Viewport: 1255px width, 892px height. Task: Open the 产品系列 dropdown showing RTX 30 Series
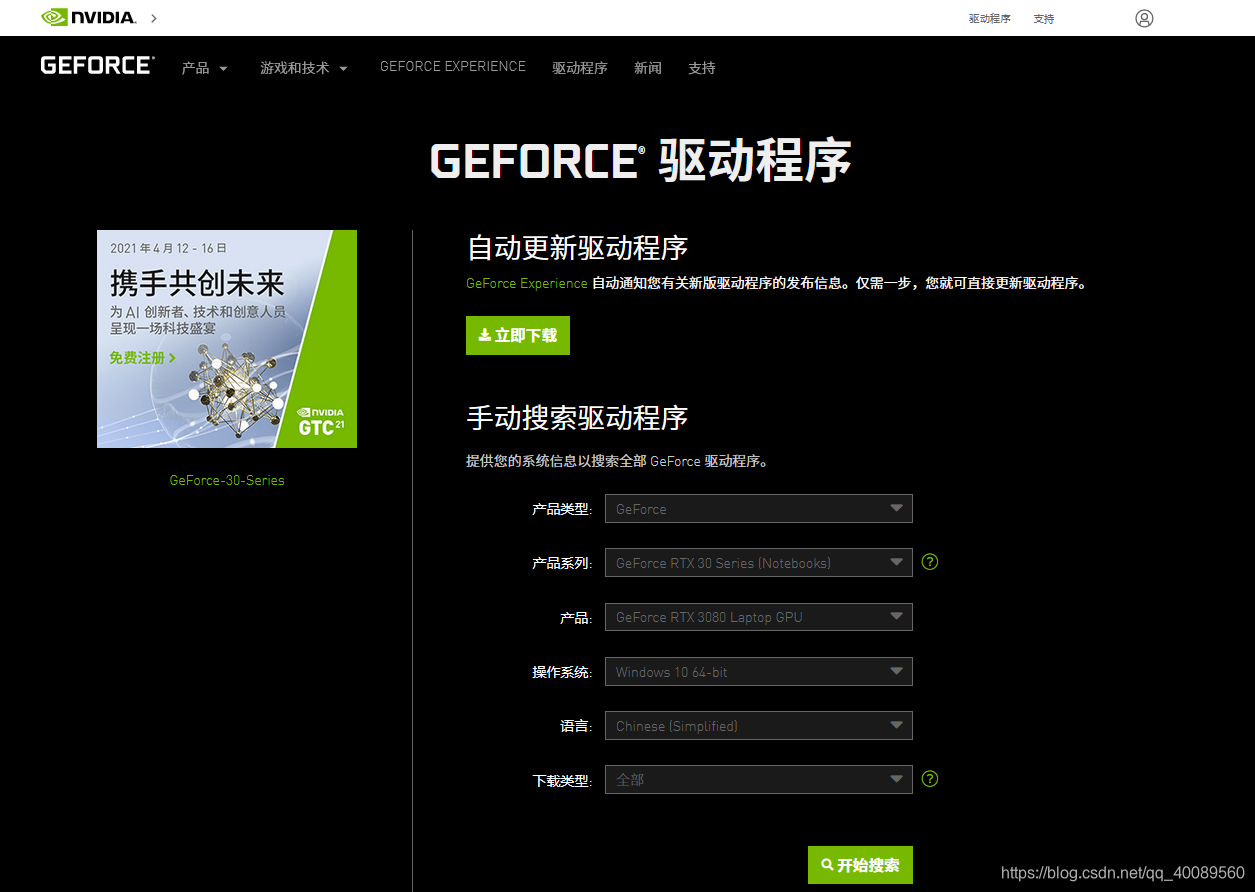point(759,562)
